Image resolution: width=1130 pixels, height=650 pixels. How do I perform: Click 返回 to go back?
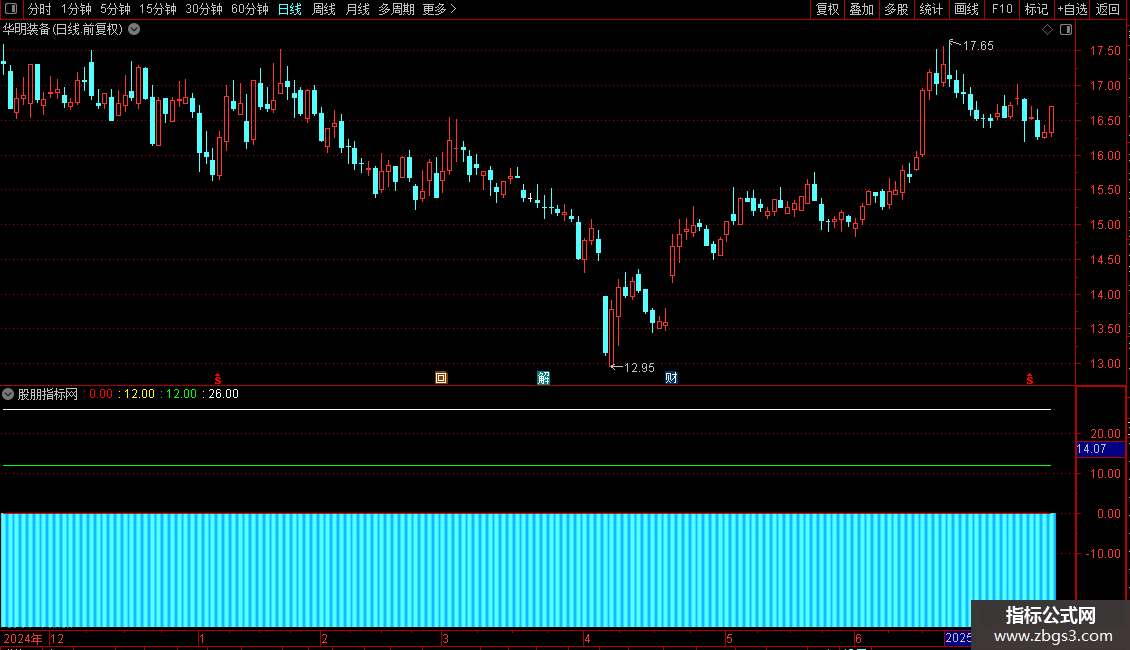(x=1108, y=9)
